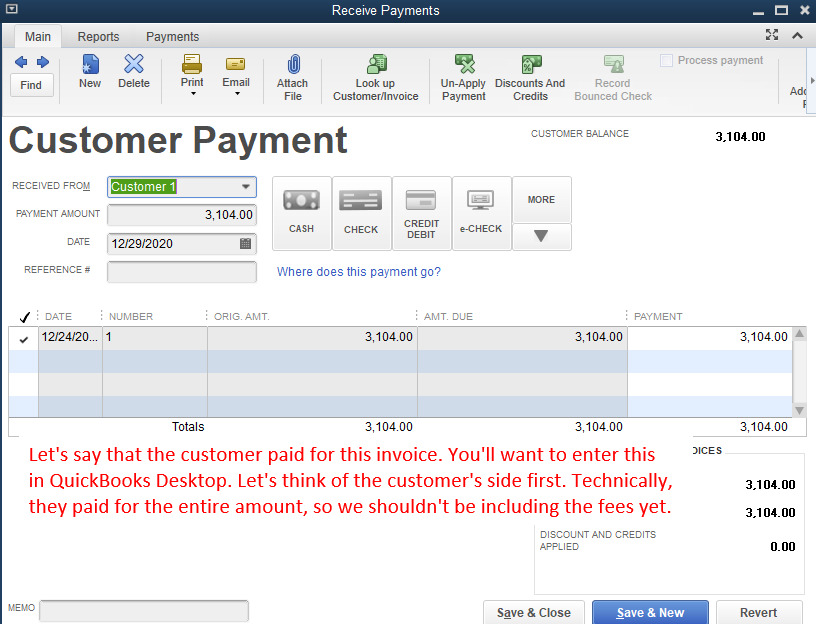Go to previous payment with left arrow
The width and height of the screenshot is (816, 624).
point(21,62)
